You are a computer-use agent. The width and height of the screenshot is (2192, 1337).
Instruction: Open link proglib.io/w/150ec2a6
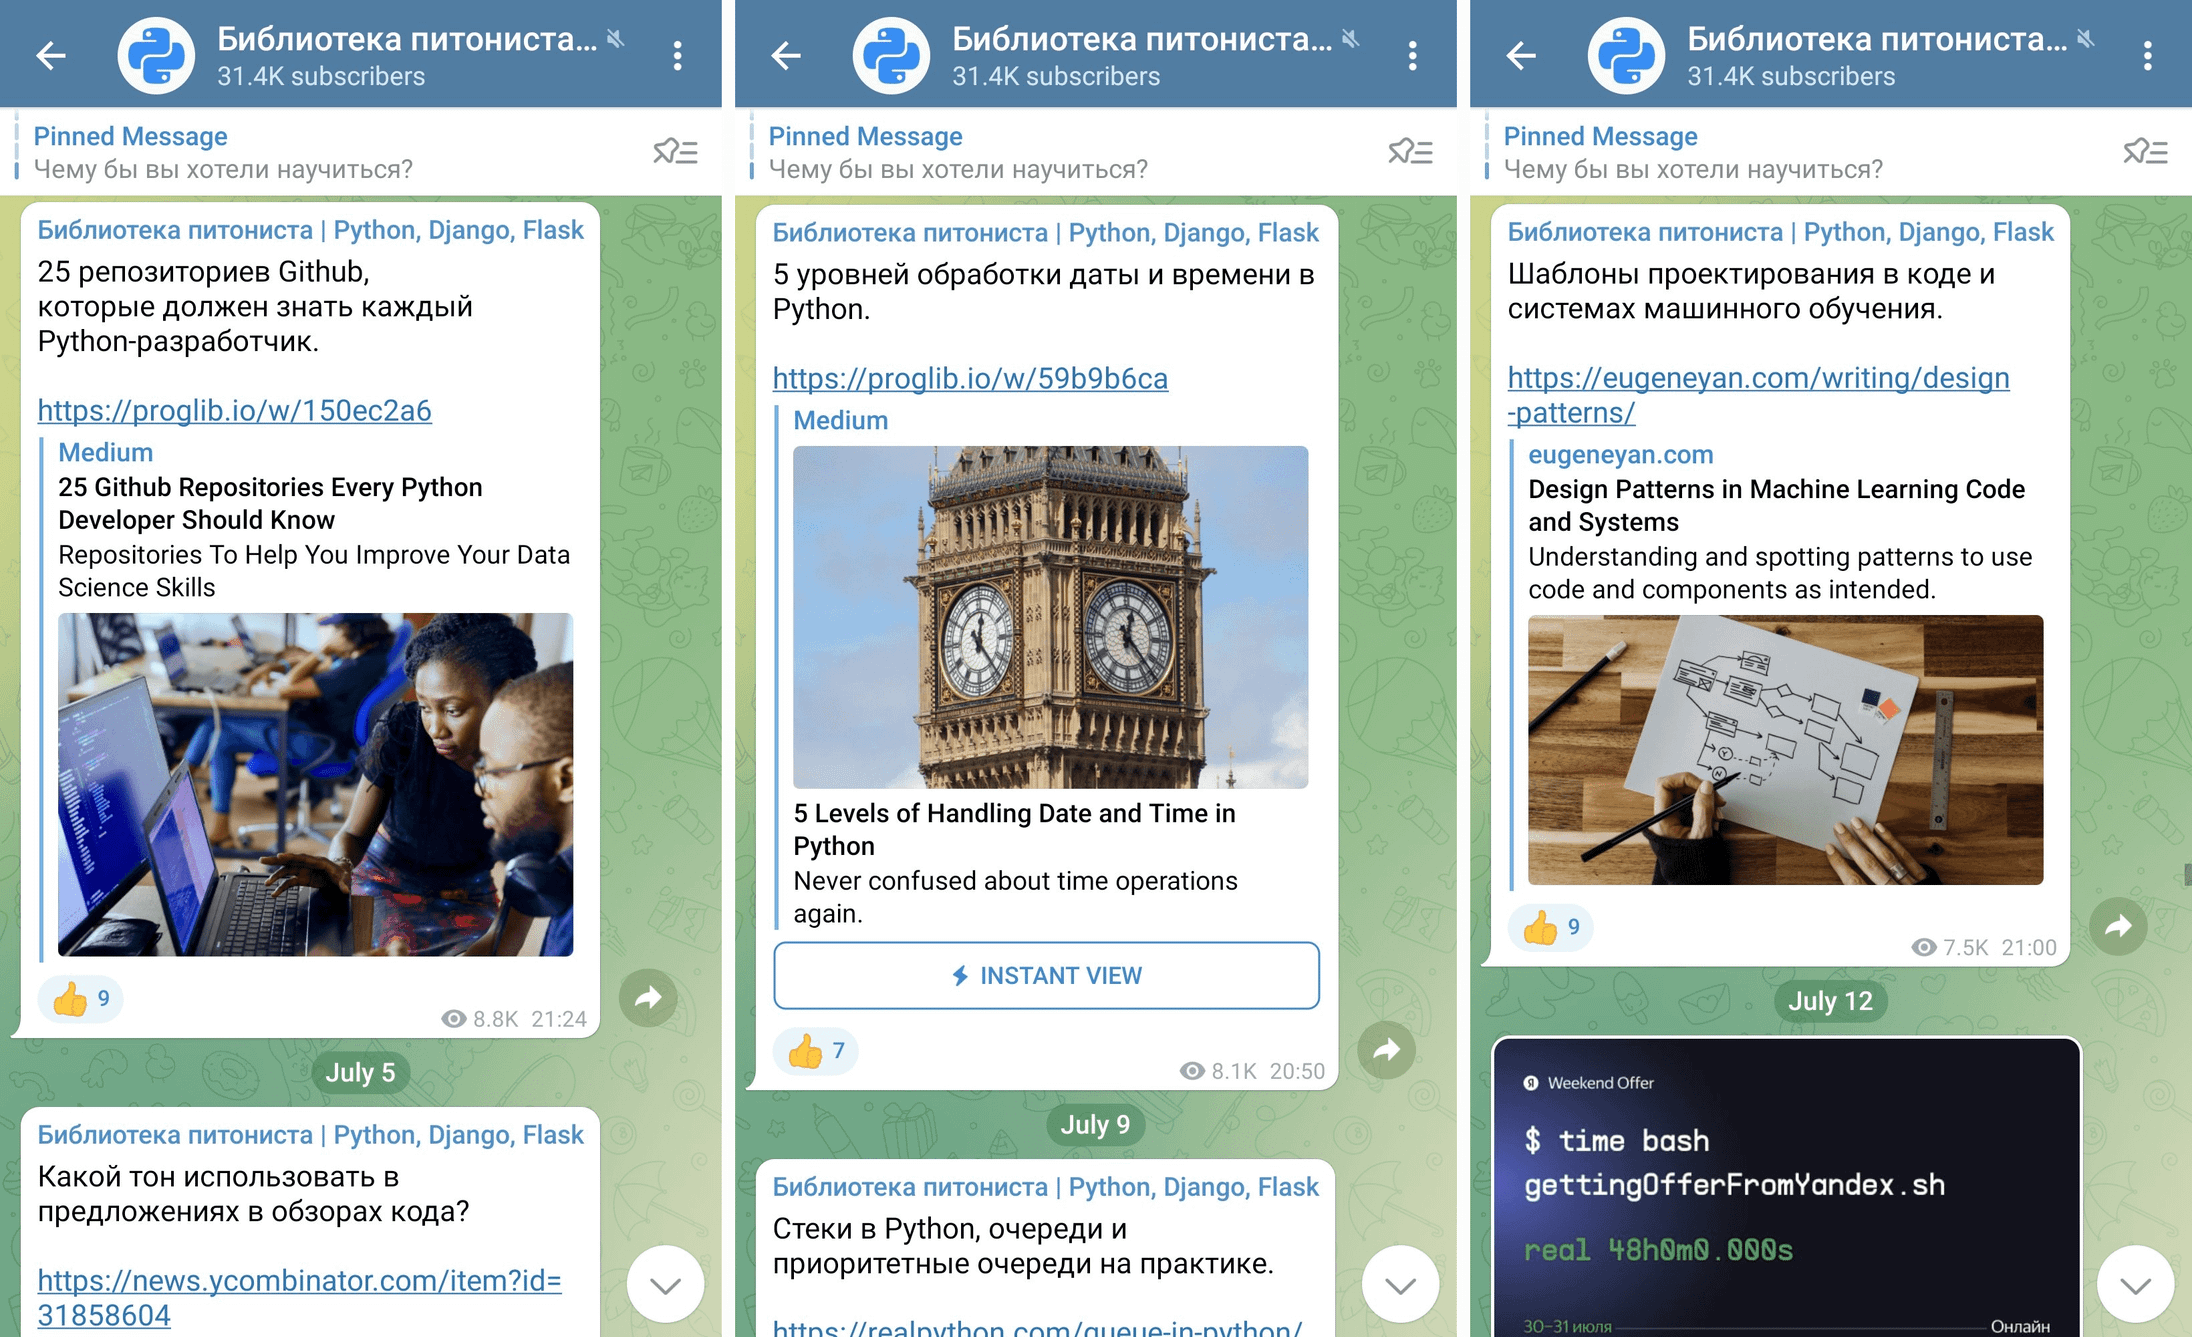pos(235,410)
